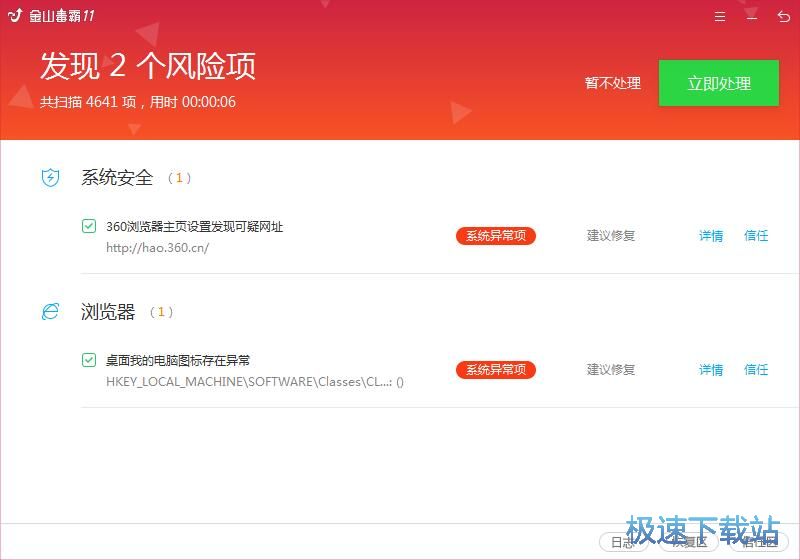This screenshot has width=800, height=560.
Task: Open 详情 for the 桌面我的电脑图标 item
Action: (x=711, y=369)
